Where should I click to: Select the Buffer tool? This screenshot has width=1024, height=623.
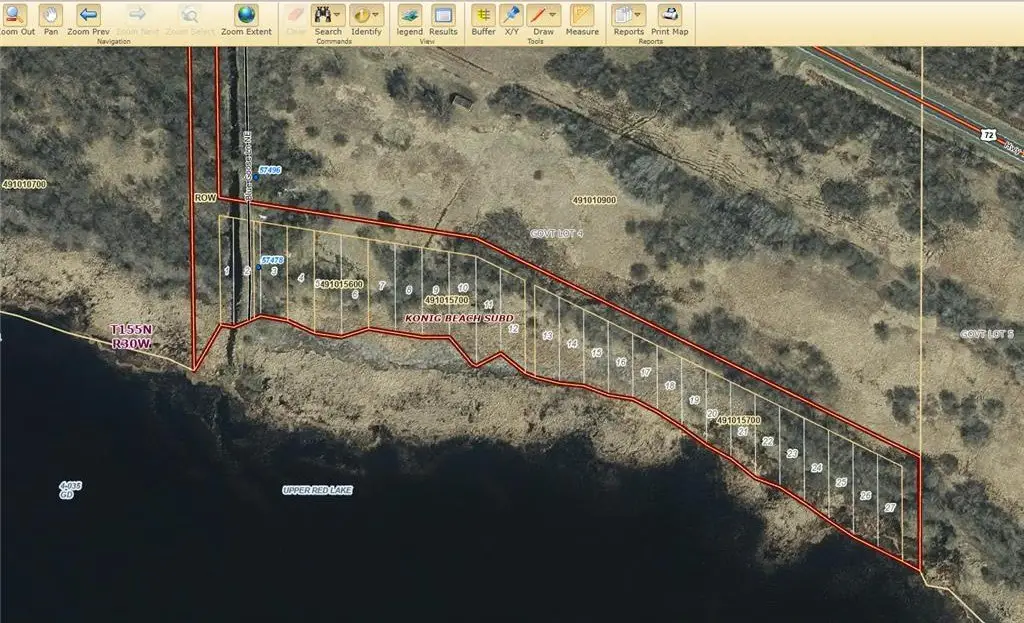[x=483, y=20]
